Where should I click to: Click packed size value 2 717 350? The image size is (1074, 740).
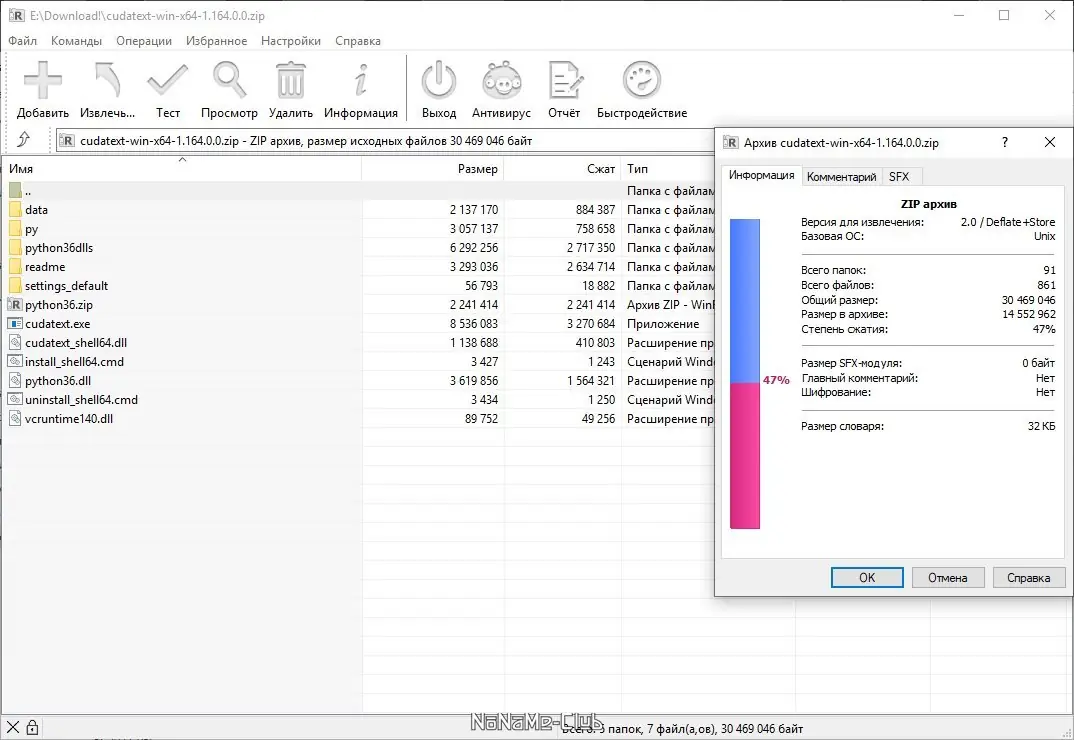(590, 247)
